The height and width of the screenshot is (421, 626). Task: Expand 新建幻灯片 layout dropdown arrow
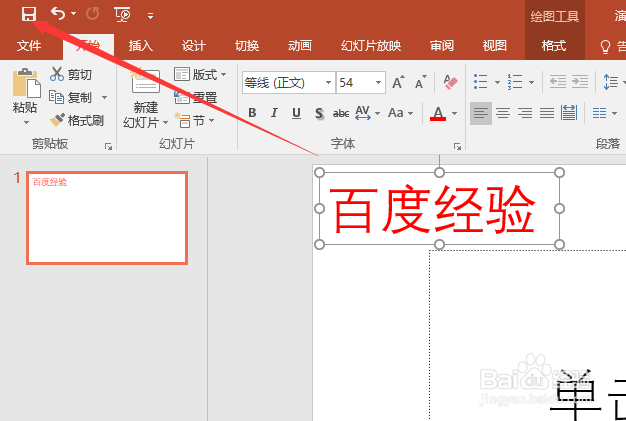coord(165,123)
